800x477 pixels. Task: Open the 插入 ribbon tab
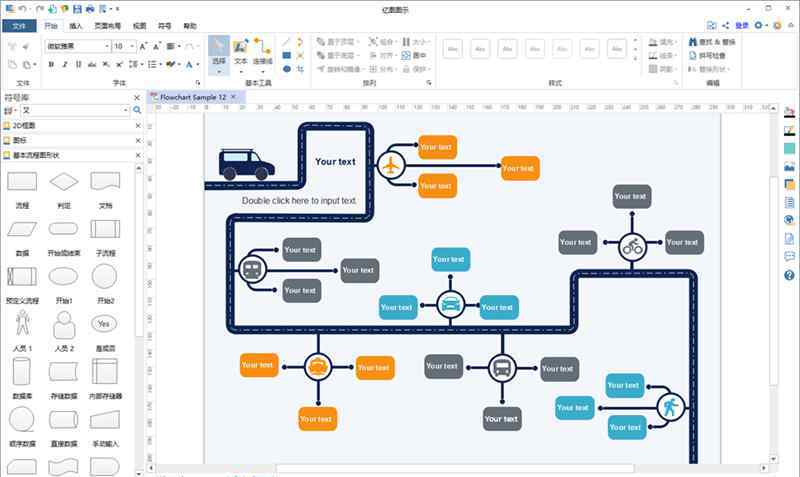click(x=76, y=26)
